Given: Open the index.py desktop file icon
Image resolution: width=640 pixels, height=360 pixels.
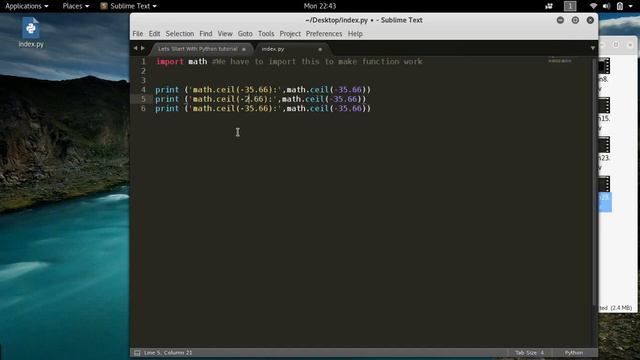Looking at the screenshot, I should (x=31, y=32).
